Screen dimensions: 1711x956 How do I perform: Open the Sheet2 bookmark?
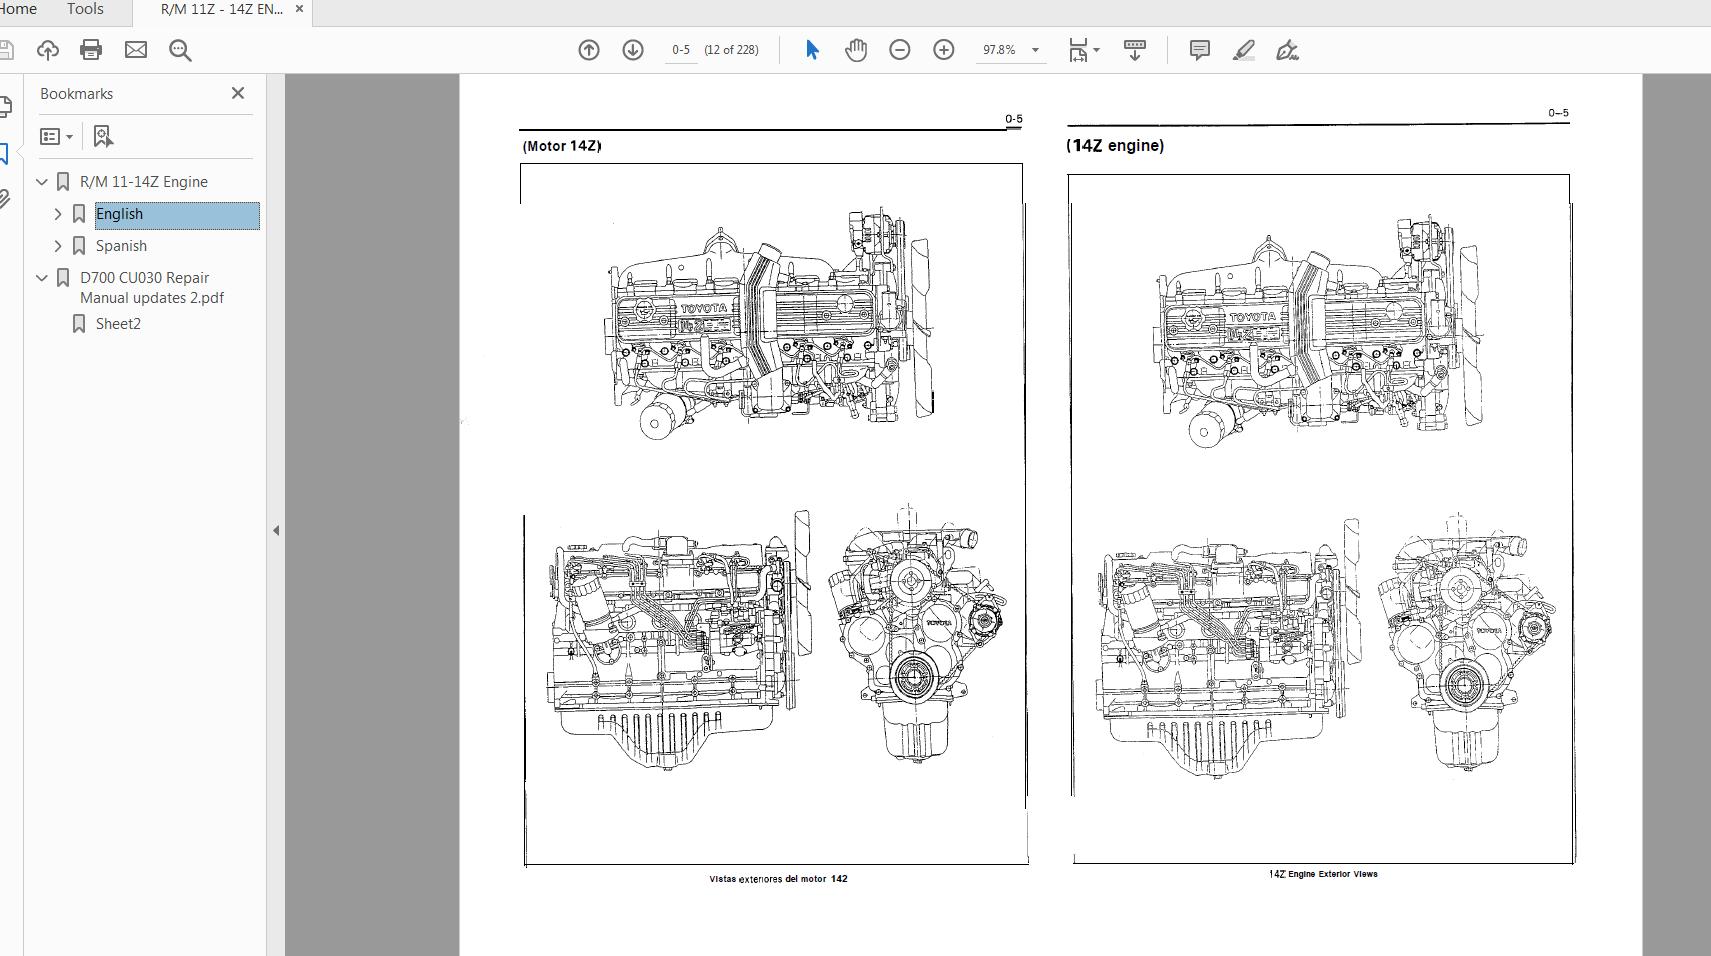118,324
